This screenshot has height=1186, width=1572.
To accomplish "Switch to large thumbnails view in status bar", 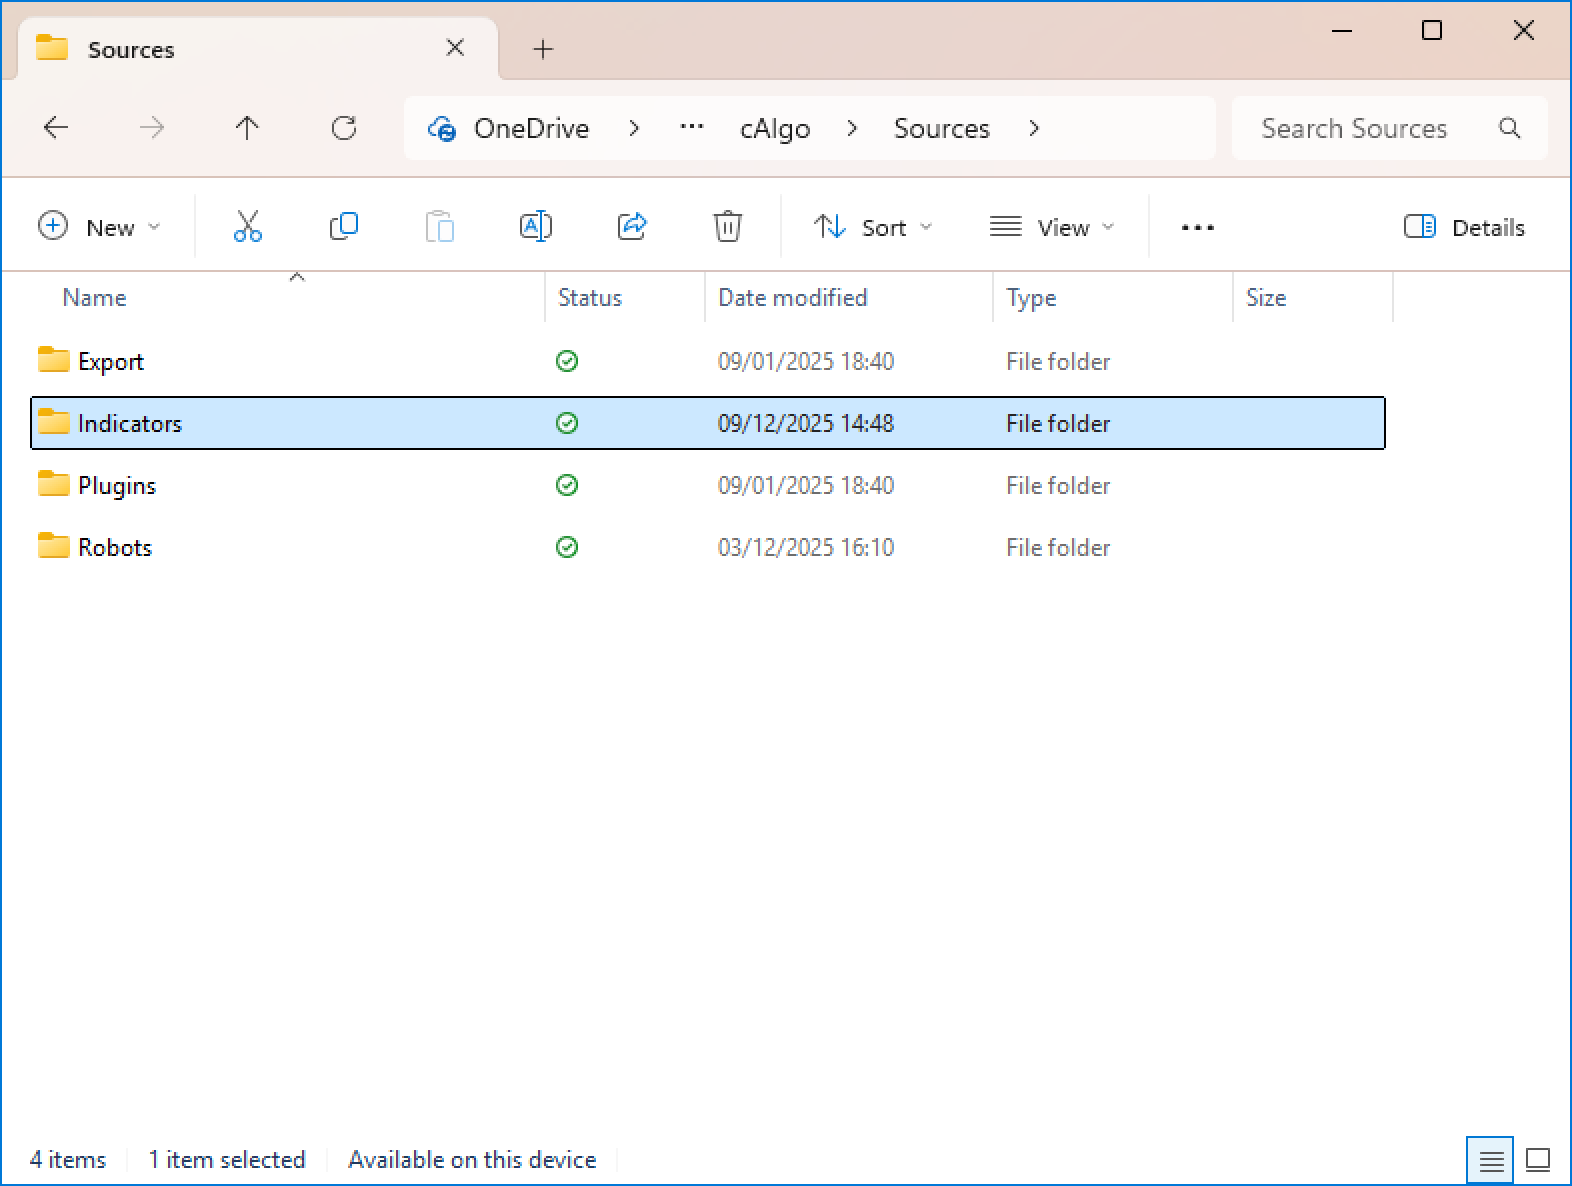I will point(1538,1160).
